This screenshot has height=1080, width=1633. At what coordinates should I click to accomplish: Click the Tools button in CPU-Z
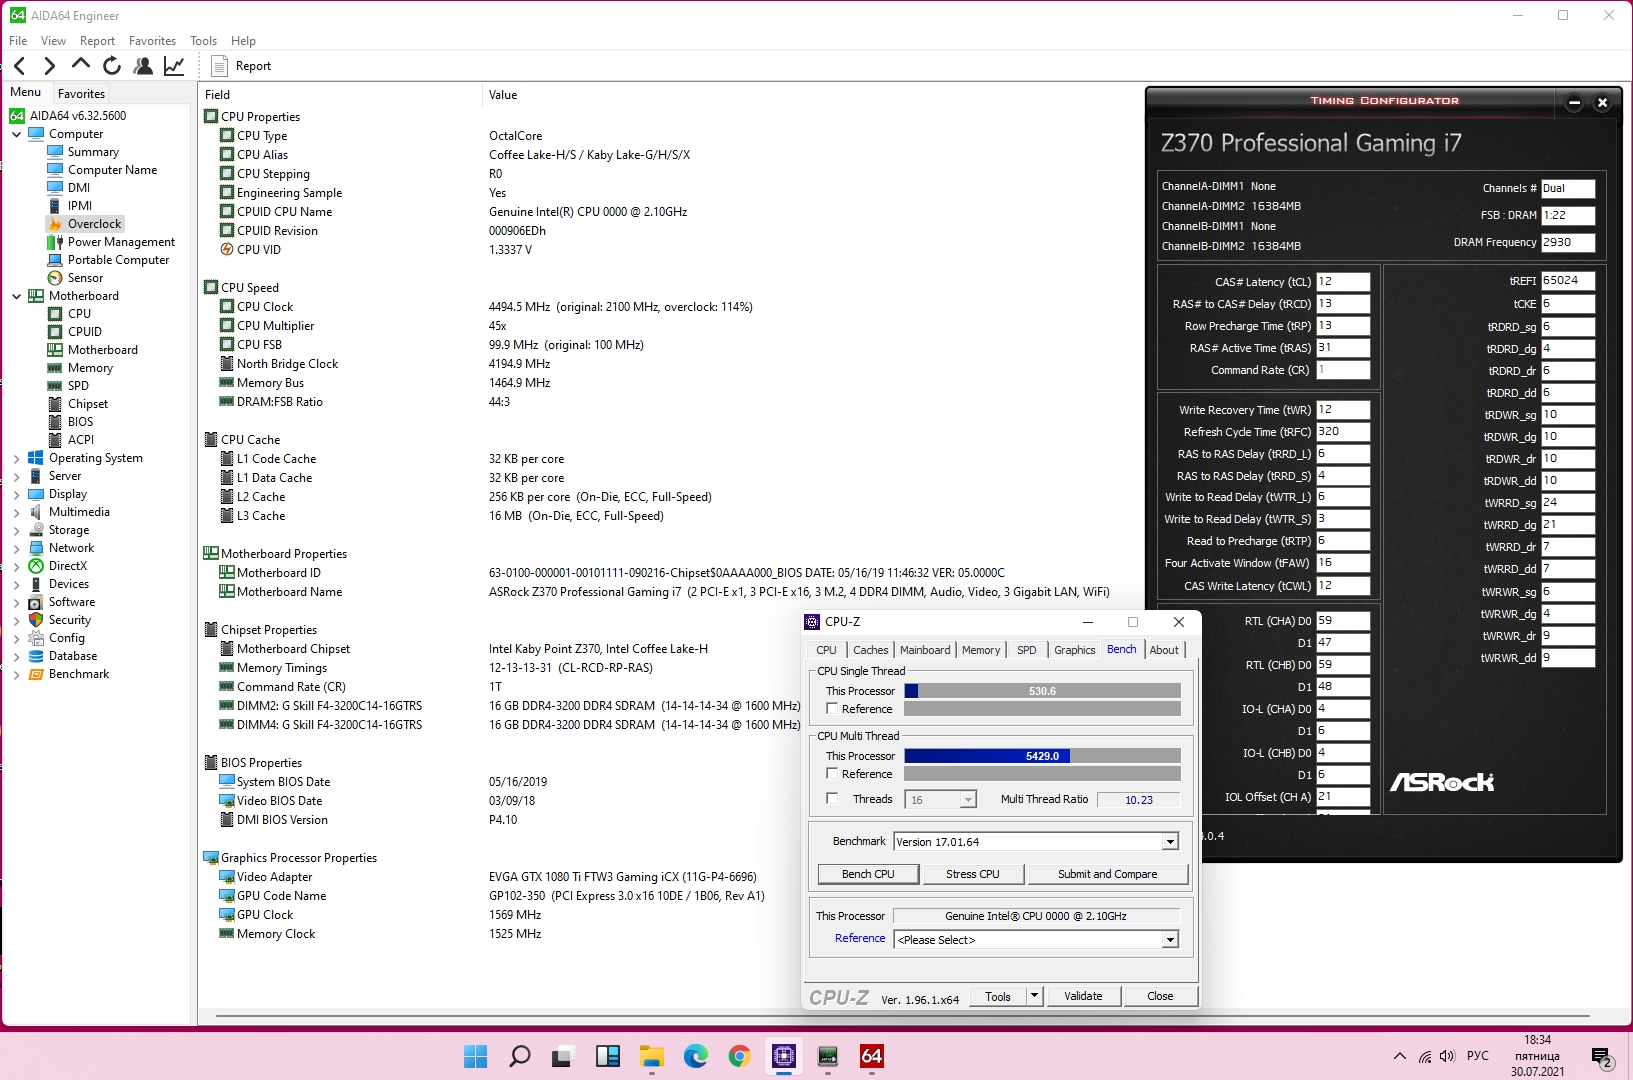tap(998, 996)
